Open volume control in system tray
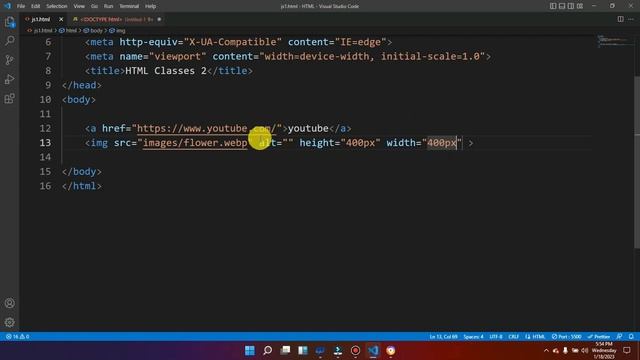The width and height of the screenshot is (640, 360). (584, 351)
